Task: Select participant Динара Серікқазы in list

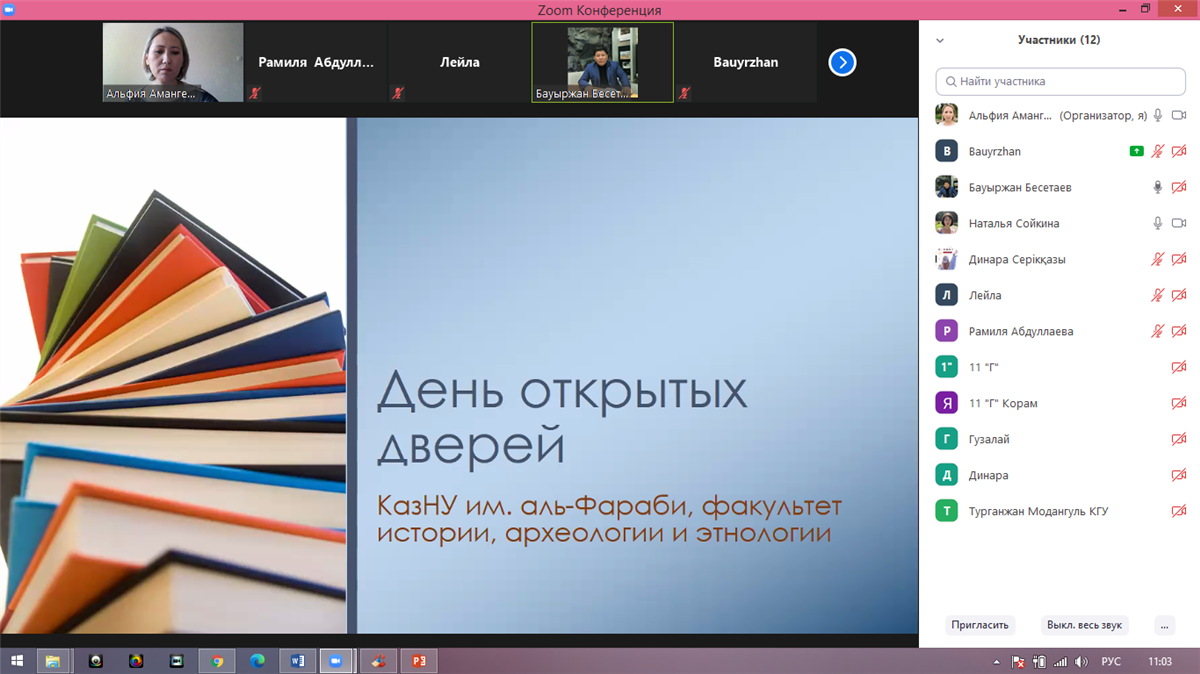Action: [1017, 260]
